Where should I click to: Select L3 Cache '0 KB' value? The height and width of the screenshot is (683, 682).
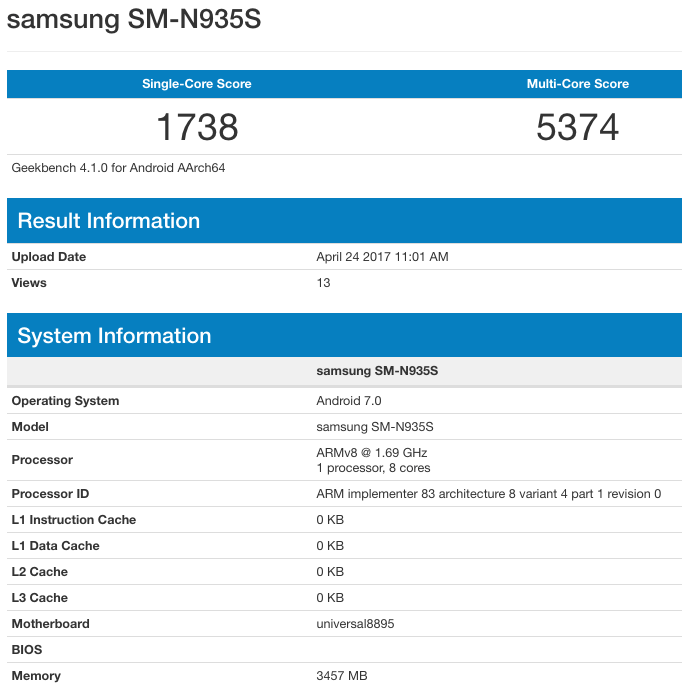(x=330, y=598)
